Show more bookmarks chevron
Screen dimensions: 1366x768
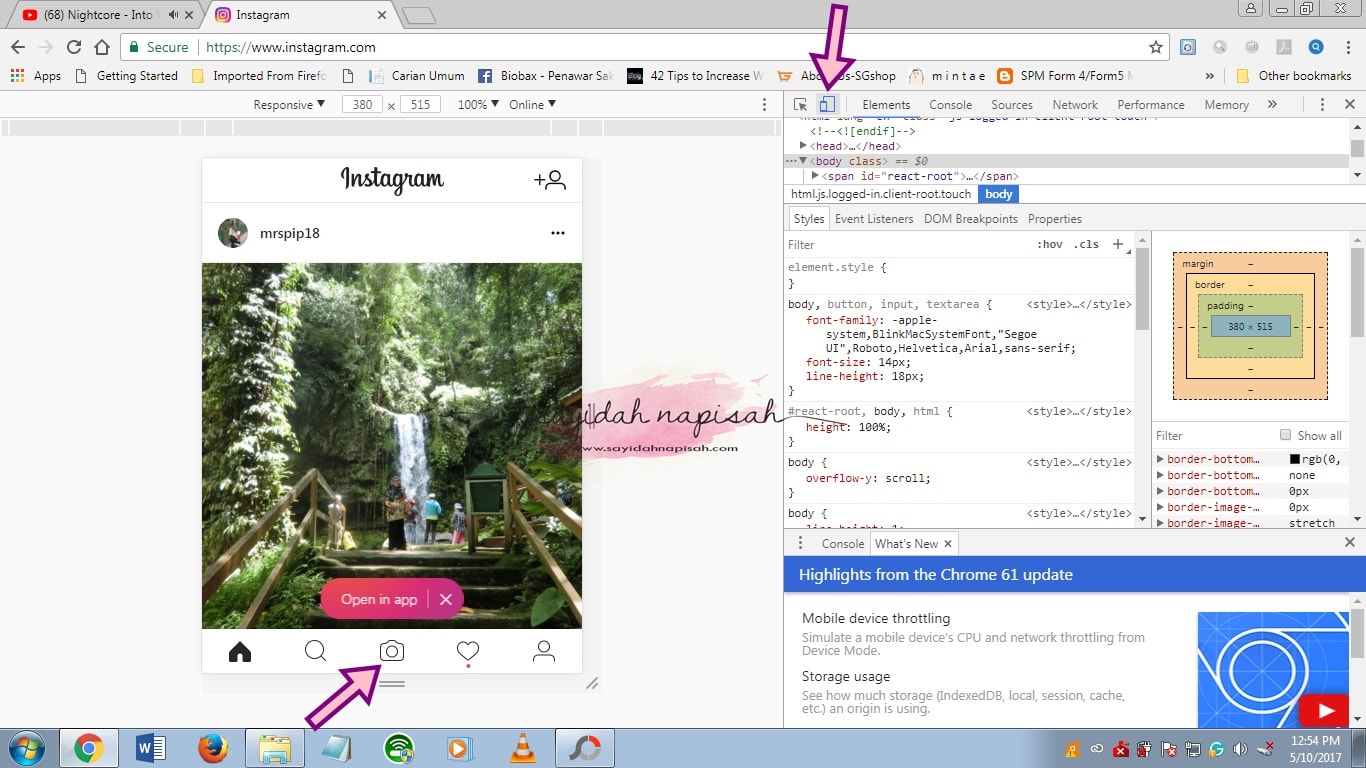tap(1210, 76)
